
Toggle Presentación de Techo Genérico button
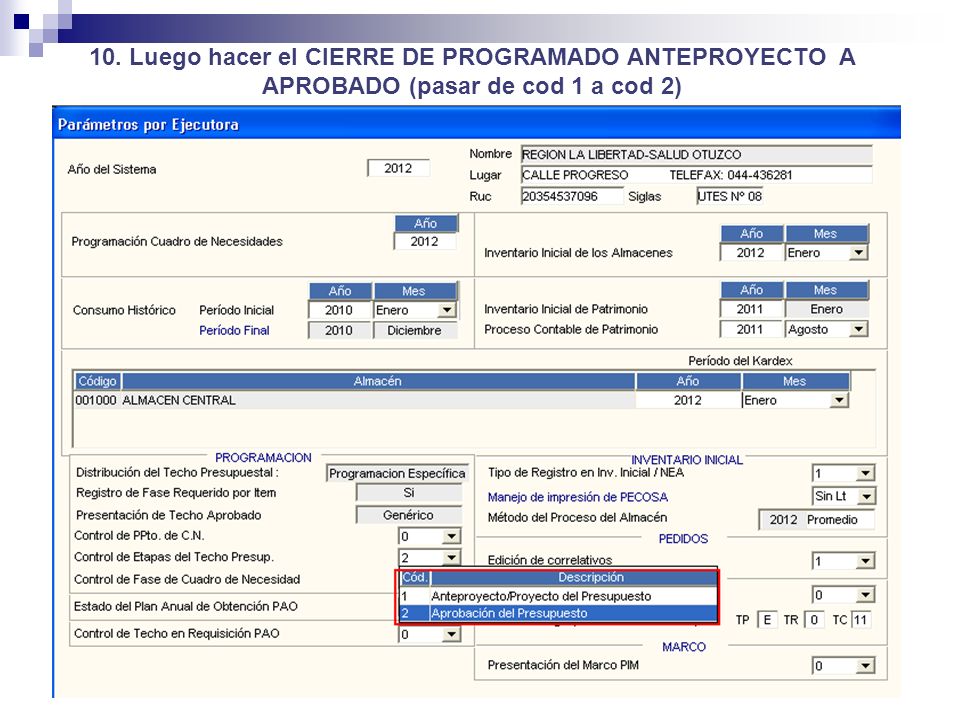[x=409, y=516]
